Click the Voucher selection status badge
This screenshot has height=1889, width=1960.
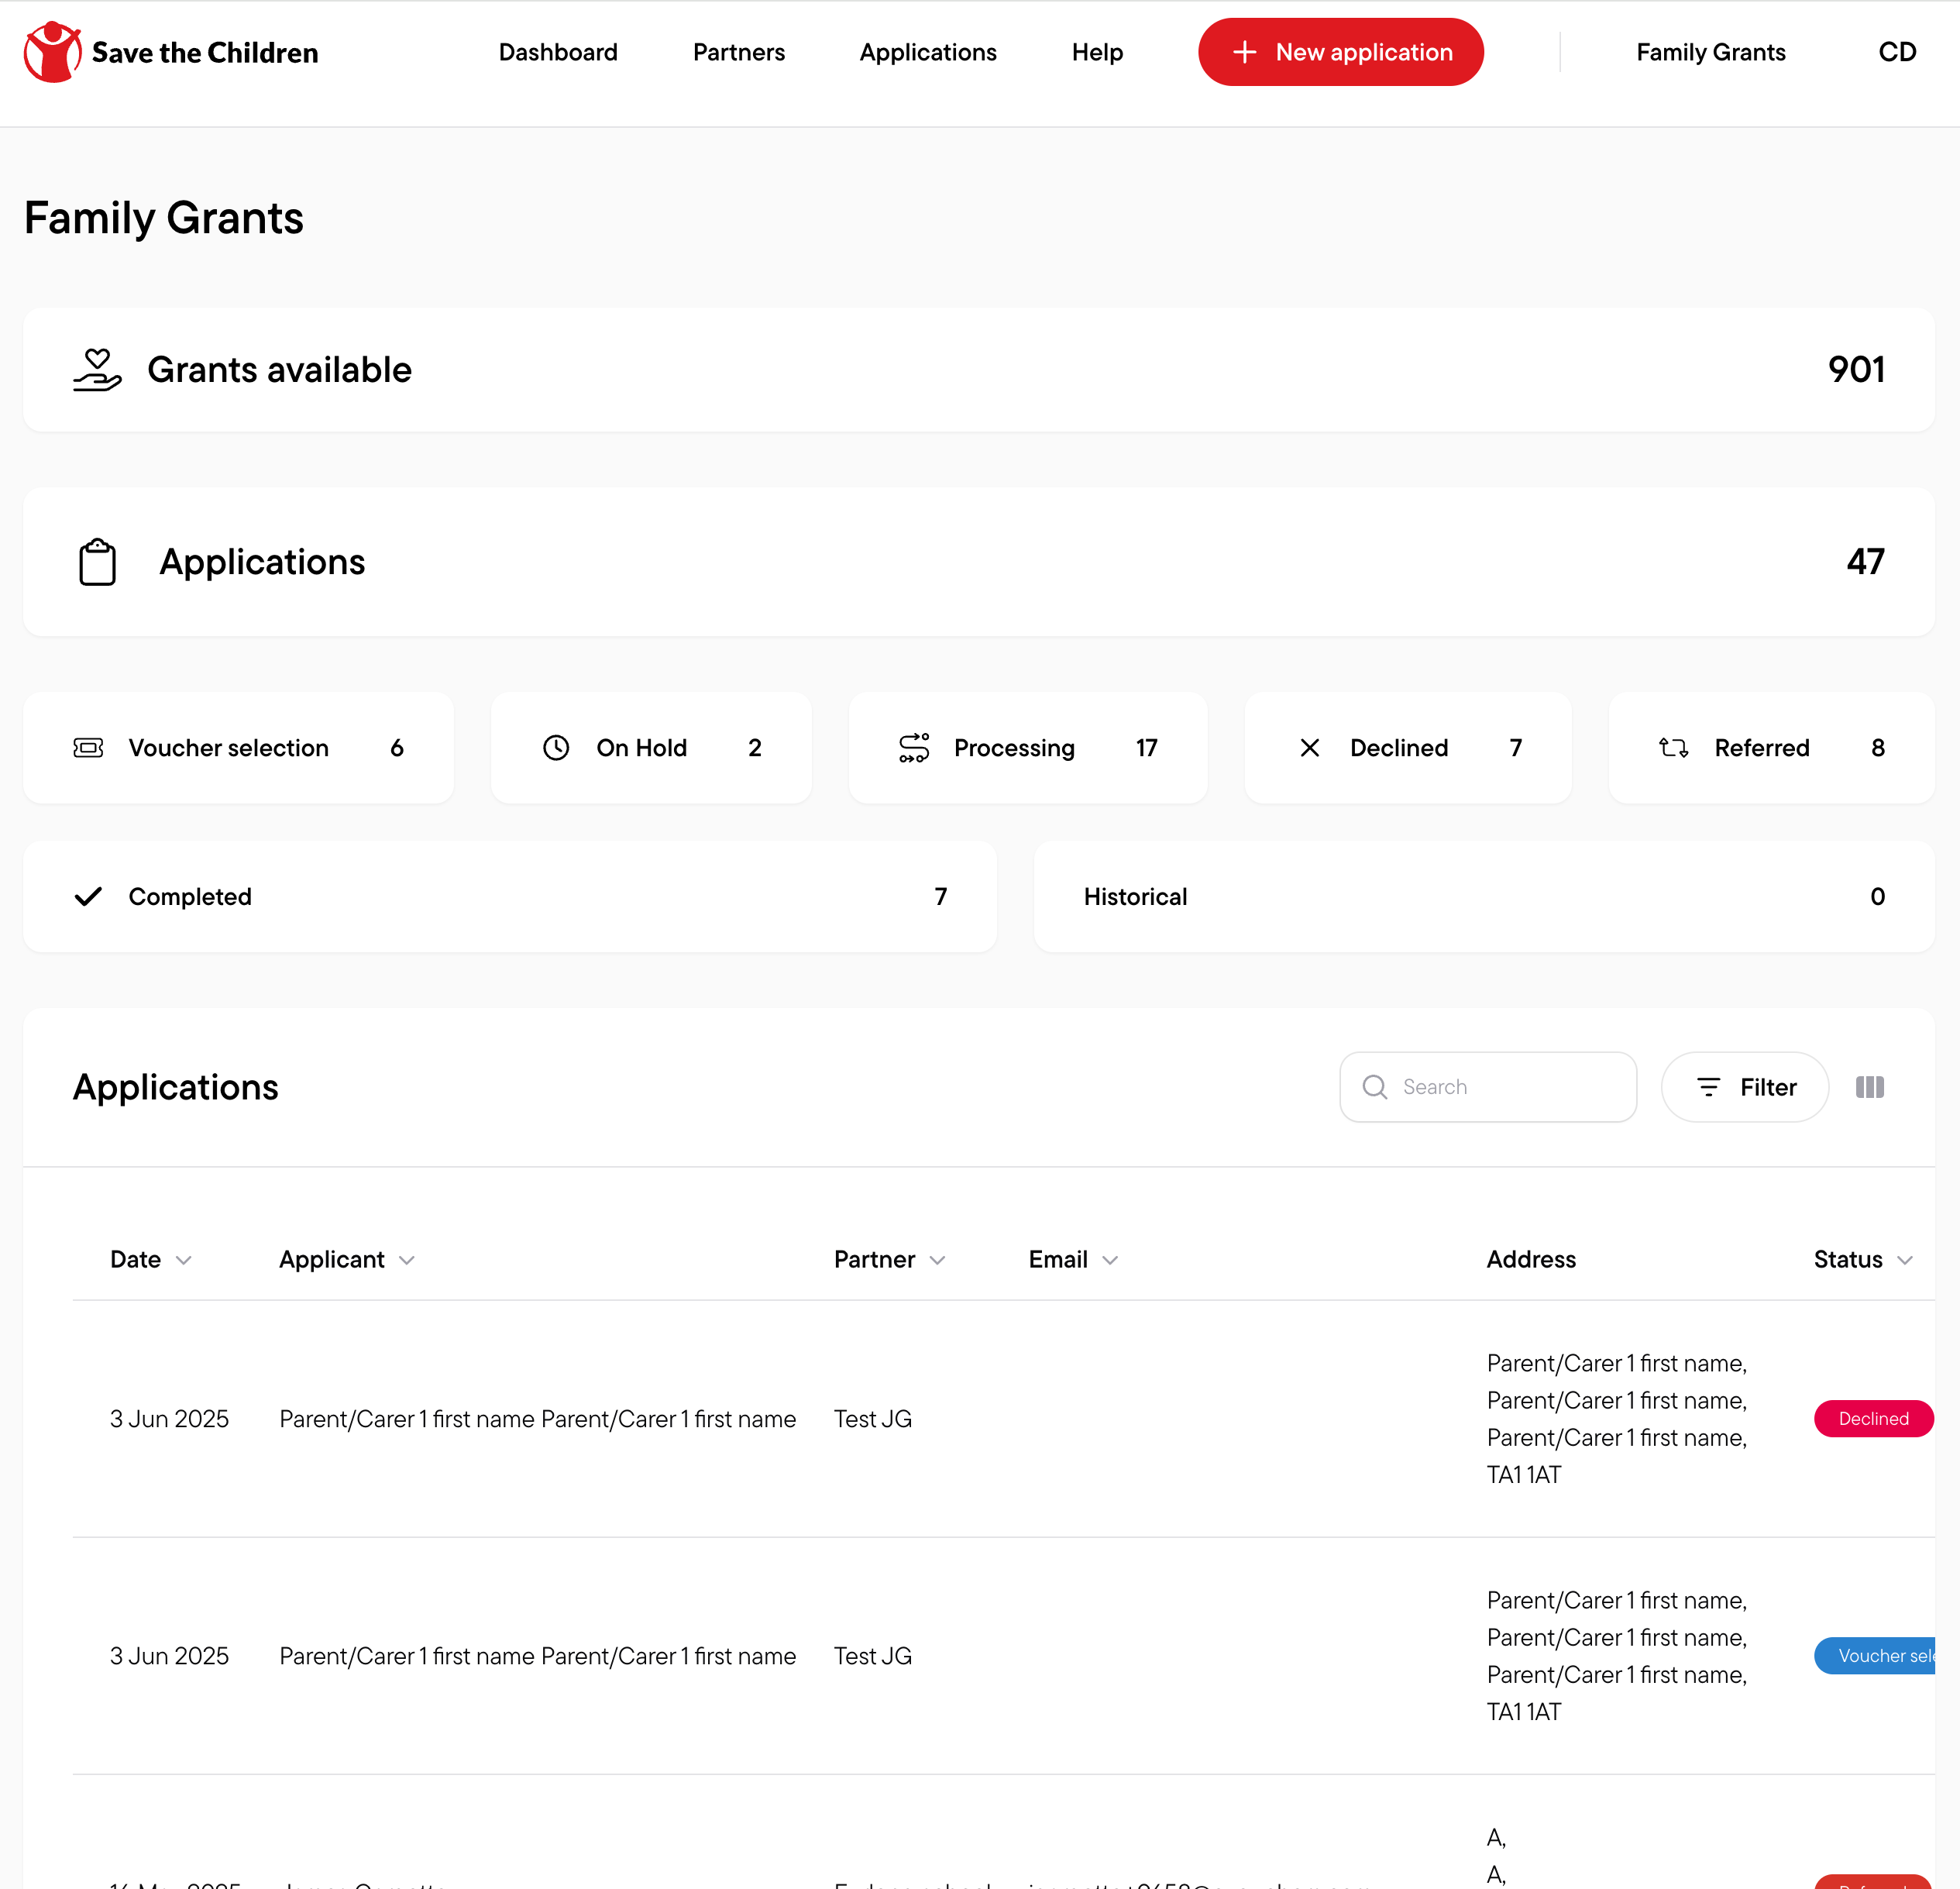[x=1875, y=1656]
